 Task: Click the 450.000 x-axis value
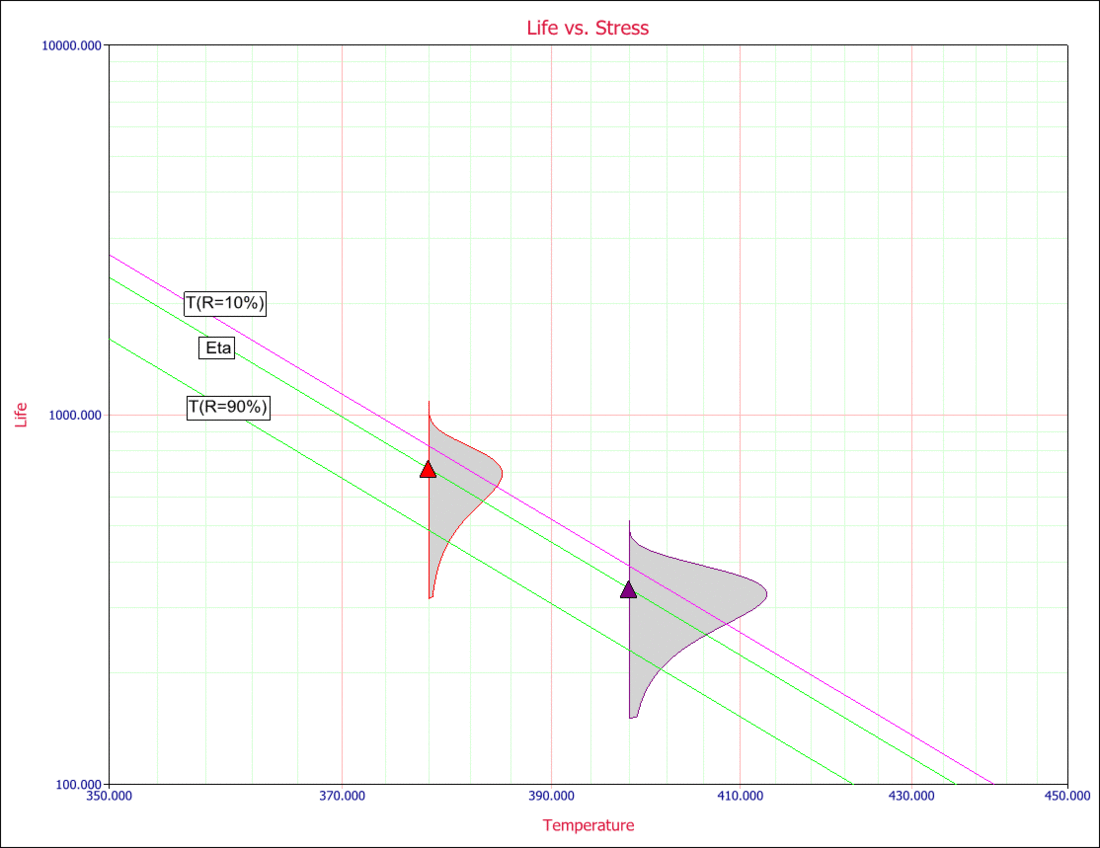pyautogui.click(x=1068, y=795)
